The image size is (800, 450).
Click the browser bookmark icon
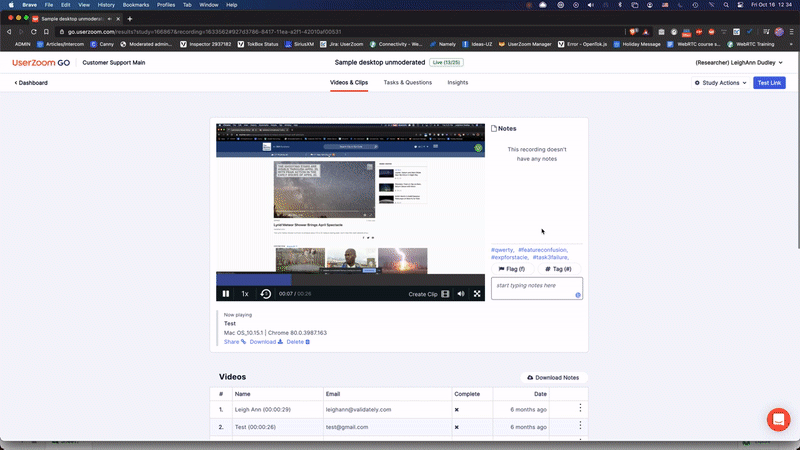tap(46, 32)
